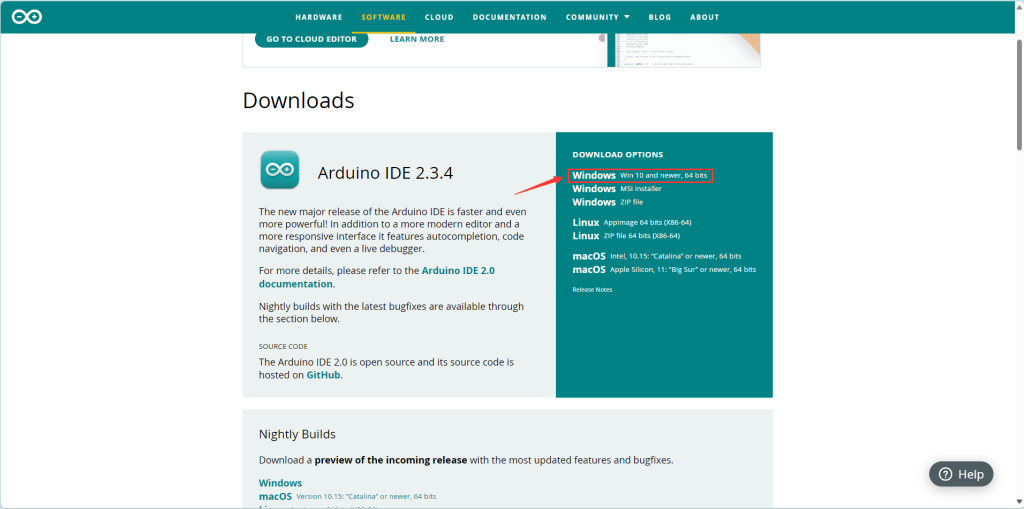Download Linux ZIP file 64 bits
This screenshot has height=509, width=1024.
[x=626, y=235]
